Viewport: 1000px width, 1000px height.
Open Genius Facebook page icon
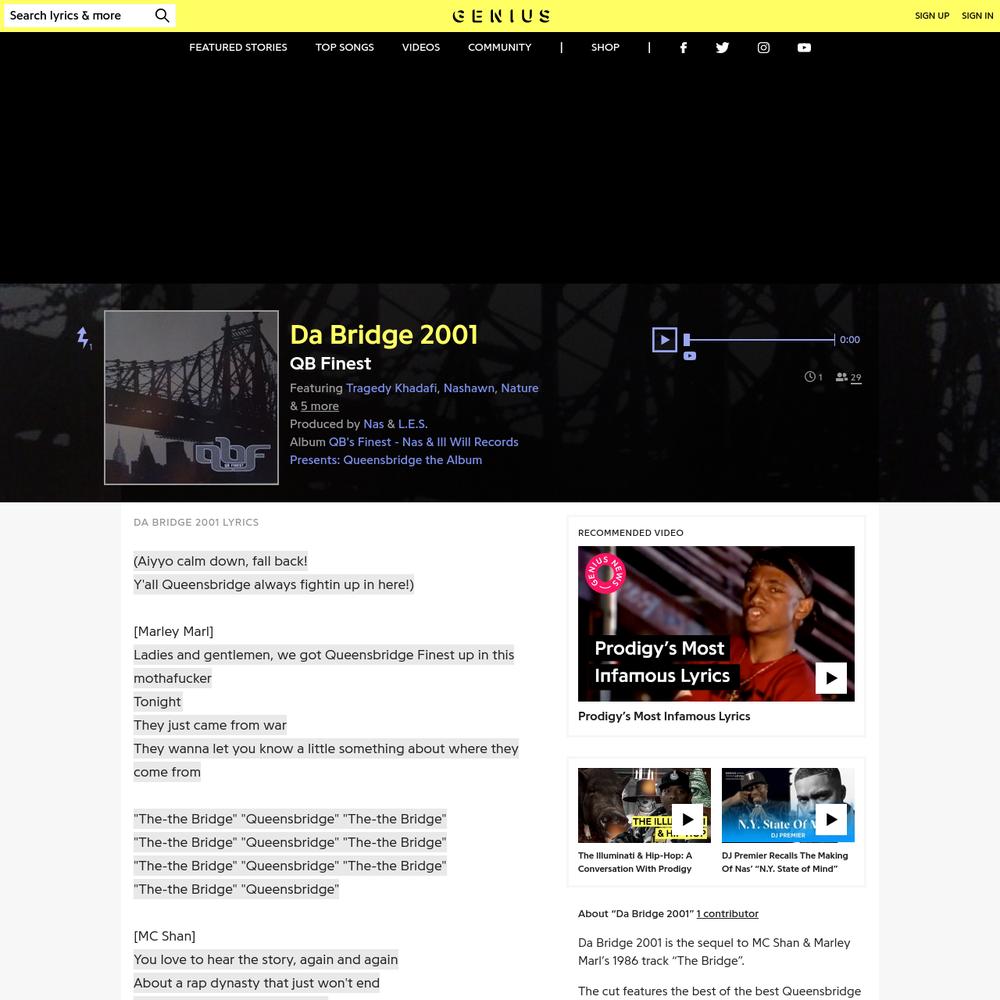[x=683, y=47]
